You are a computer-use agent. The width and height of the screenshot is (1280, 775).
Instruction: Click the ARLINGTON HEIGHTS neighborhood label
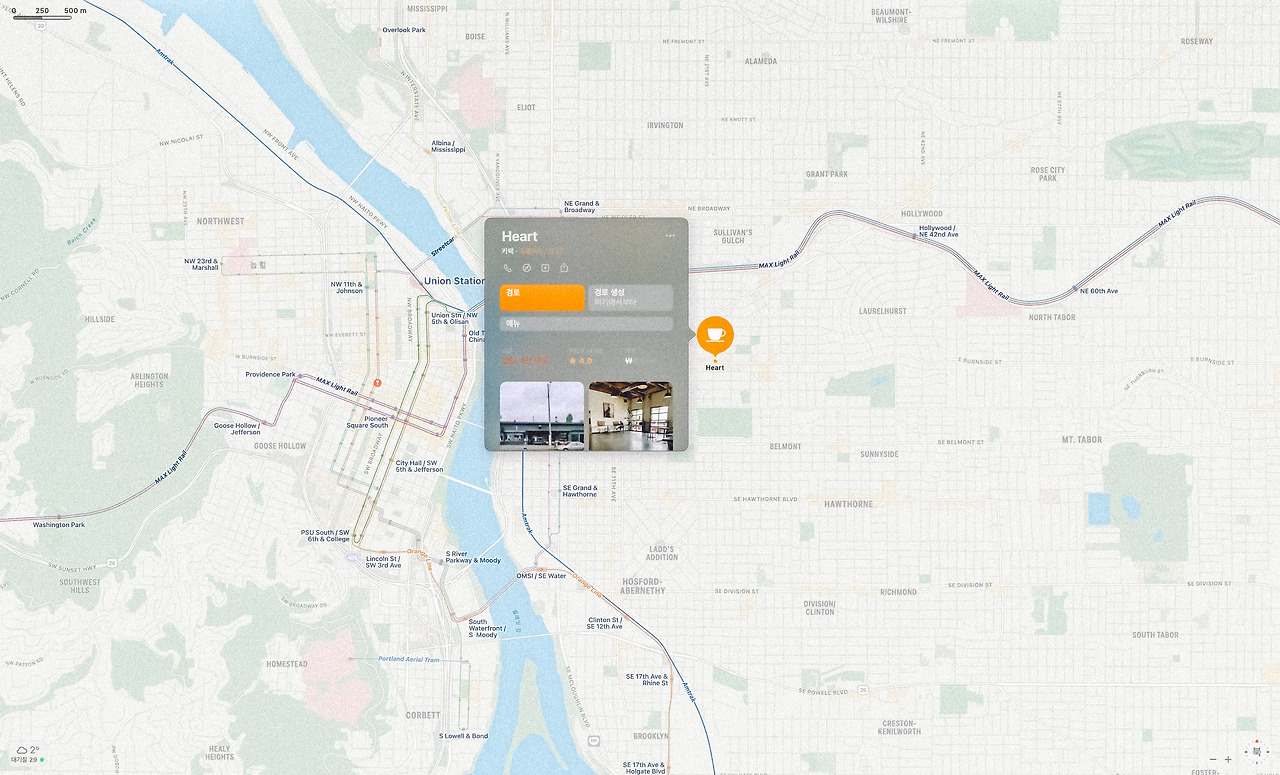[149, 381]
